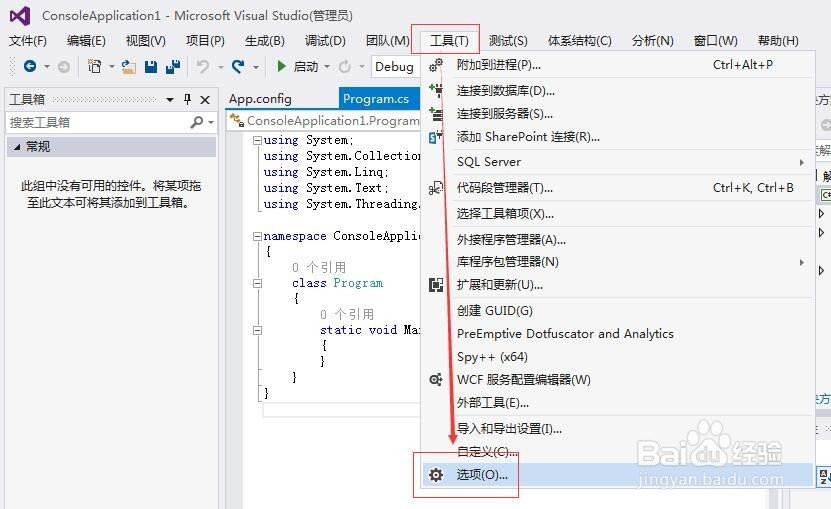This screenshot has width=831, height=509.
Task: Collapse the using directives region
Action: coord(257,141)
